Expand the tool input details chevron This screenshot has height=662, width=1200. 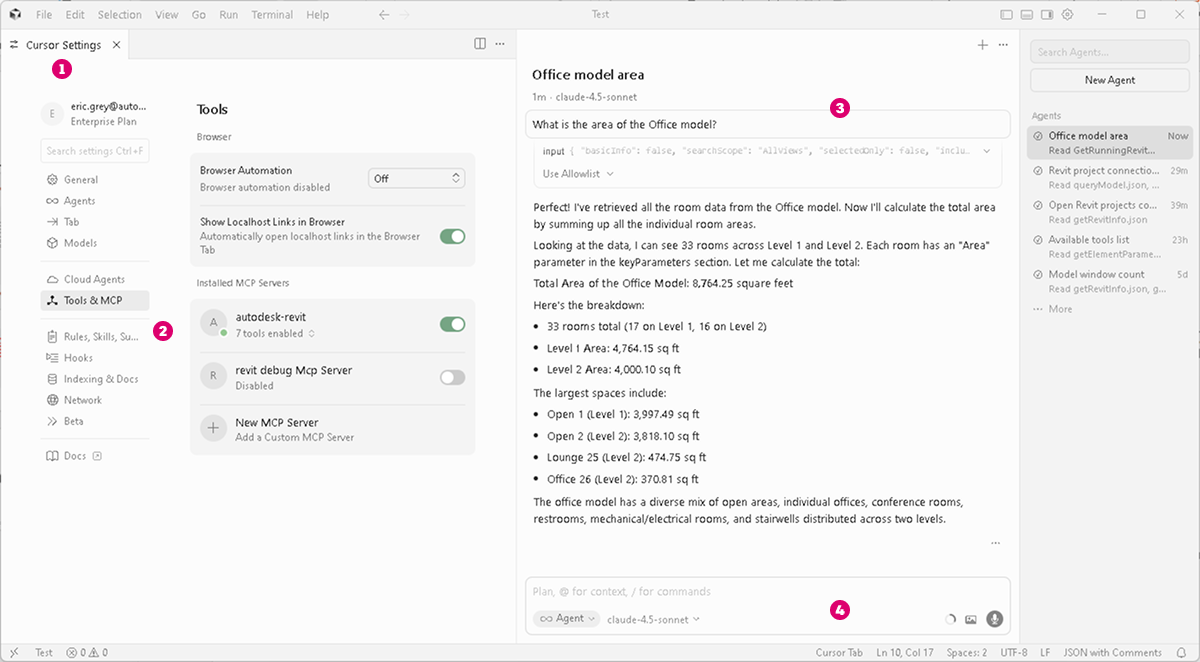[x=987, y=151]
